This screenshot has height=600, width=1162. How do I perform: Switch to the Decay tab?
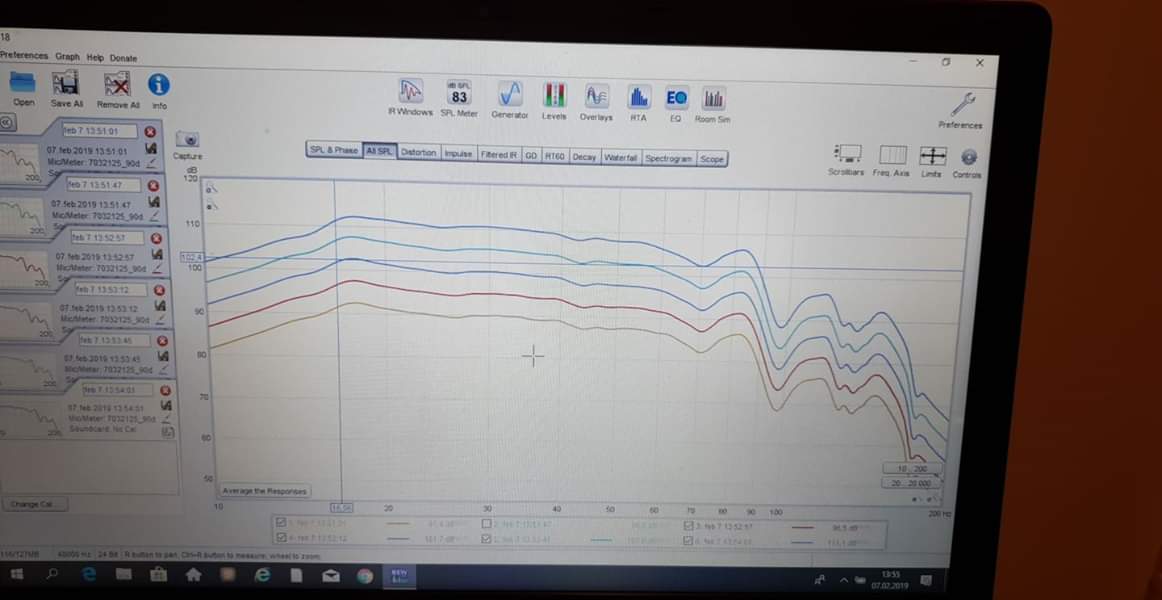pyautogui.click(x=584, y=157)
